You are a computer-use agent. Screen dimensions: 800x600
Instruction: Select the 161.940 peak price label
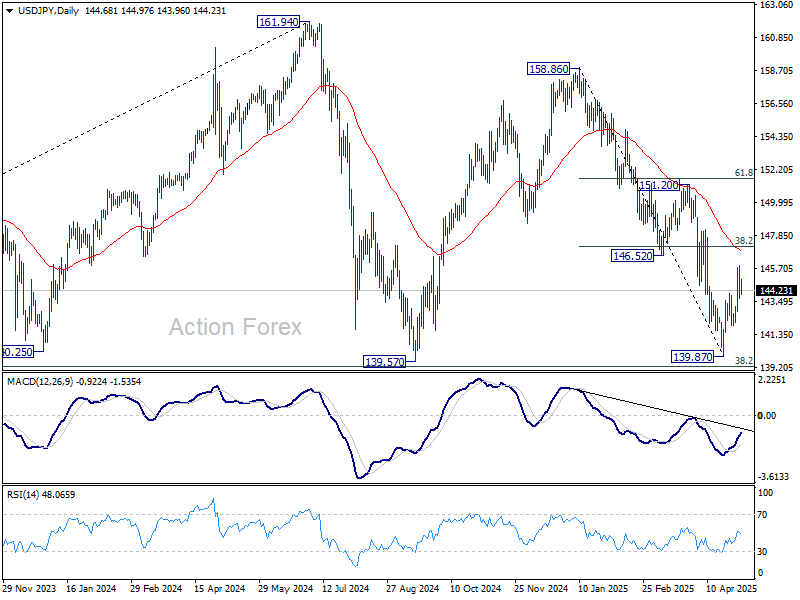281,21
